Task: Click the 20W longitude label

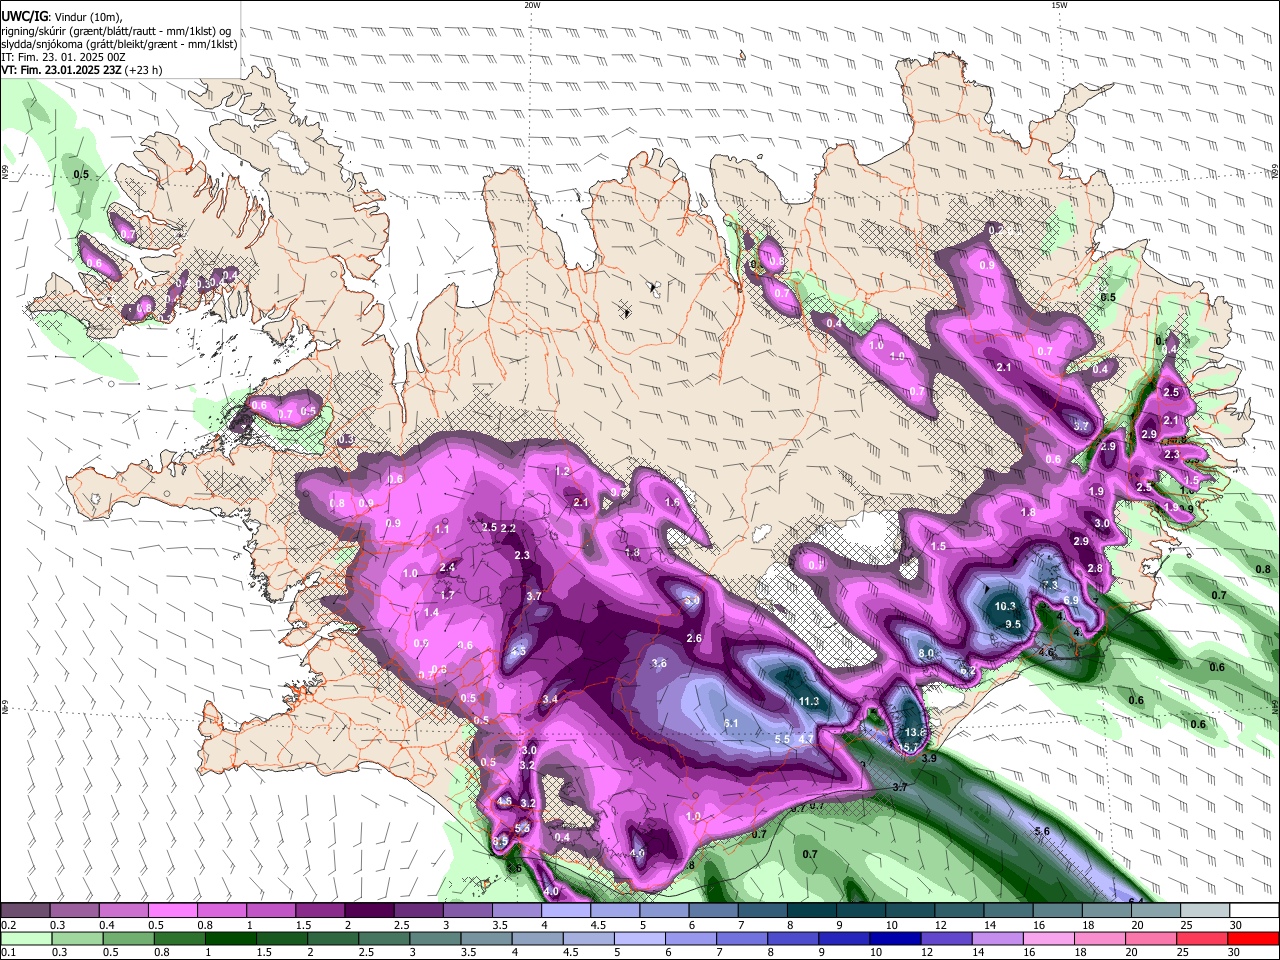Action: pyautogui.click(x=532, y=5)
